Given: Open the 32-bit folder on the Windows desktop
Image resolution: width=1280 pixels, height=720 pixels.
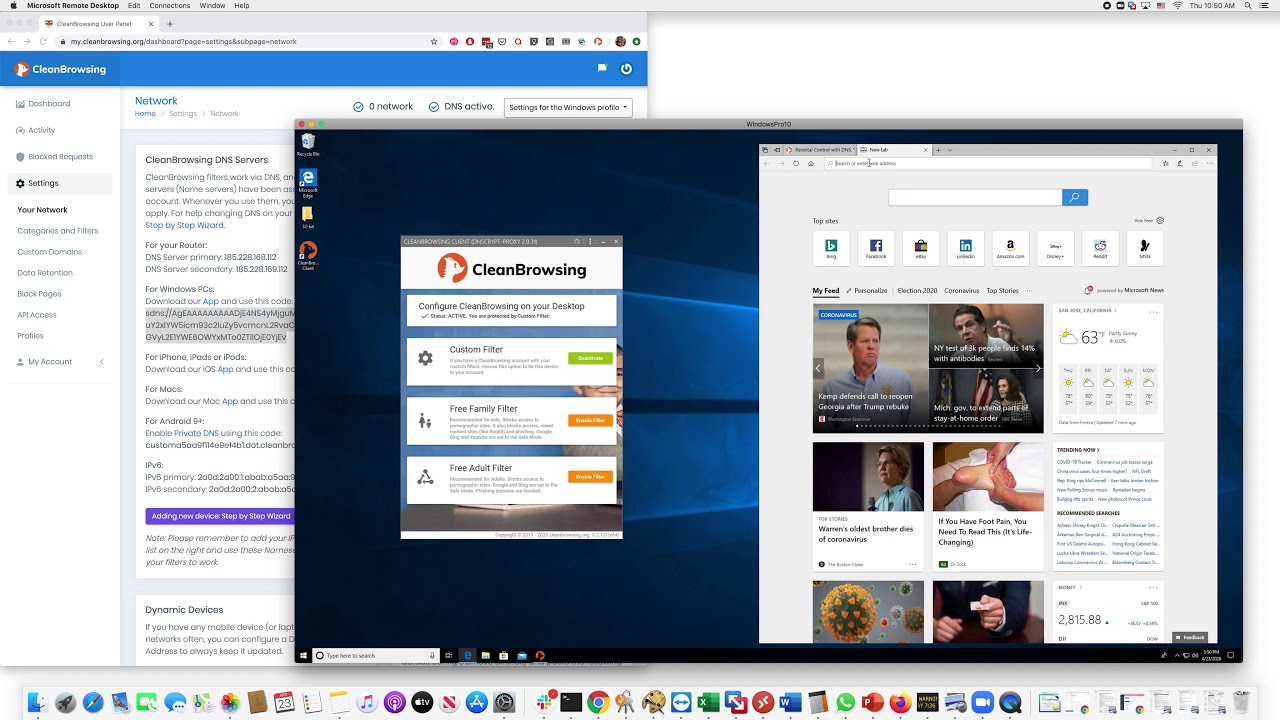Looking at the screenshot, I should pos(308,215).
